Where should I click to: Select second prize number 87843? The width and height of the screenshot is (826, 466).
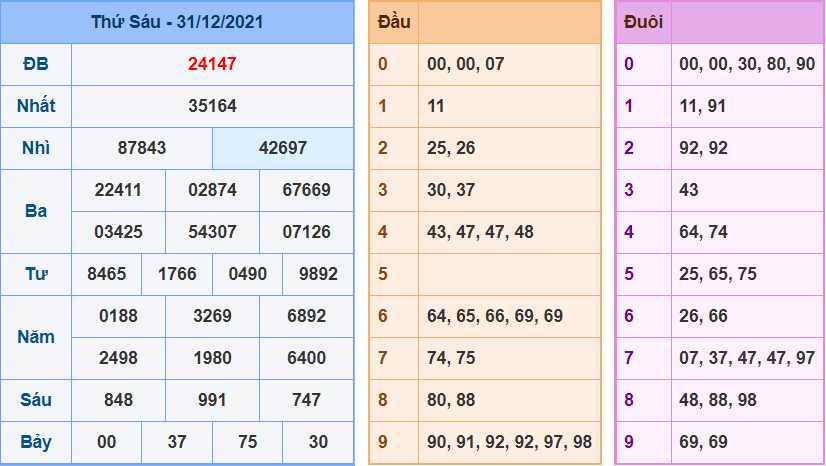pos(142,148)
